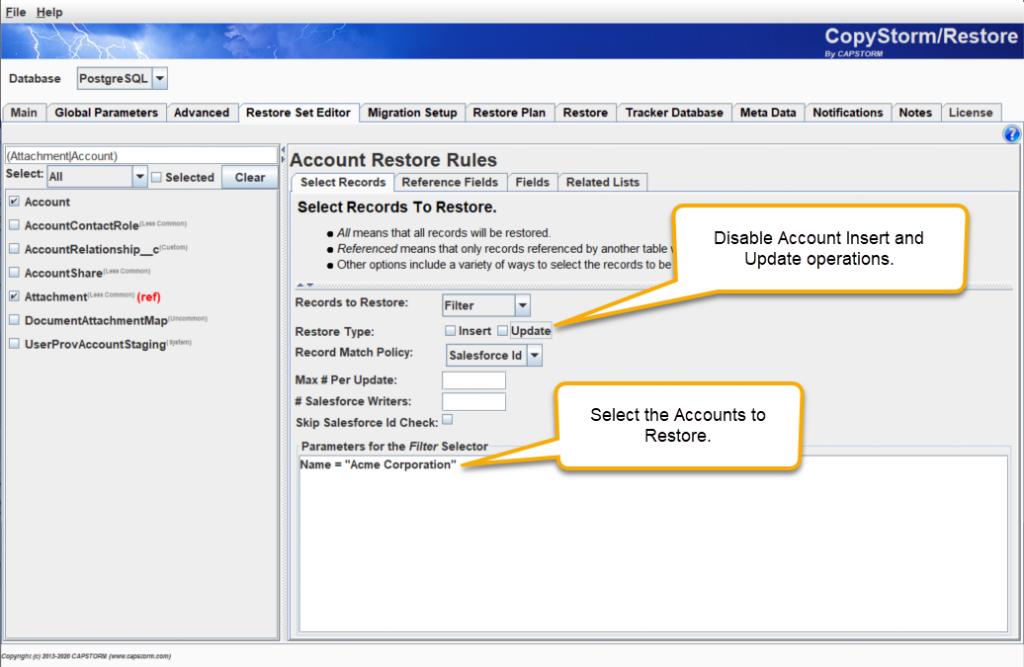Open the Reference Fields tab

click(449, 182)
